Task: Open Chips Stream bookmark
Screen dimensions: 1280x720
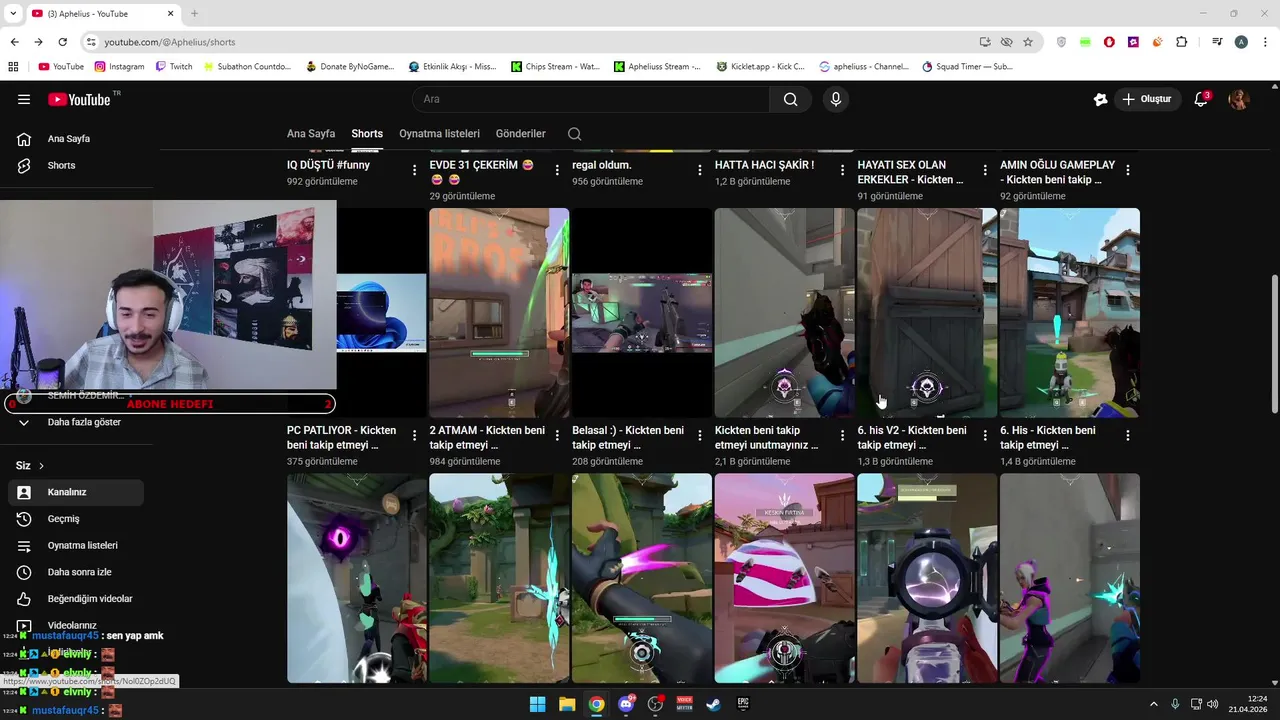Action: [x=555, y=67]
